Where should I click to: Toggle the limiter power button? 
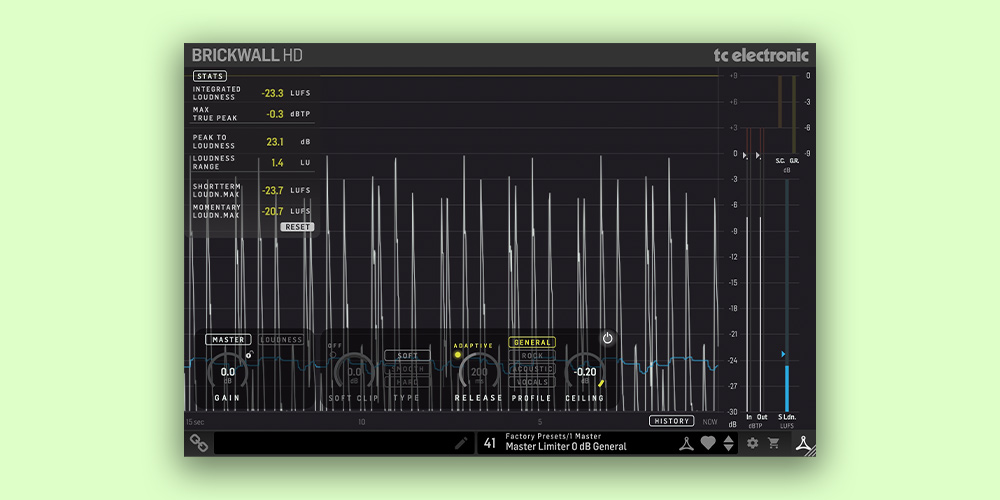[x=607, y=338]
